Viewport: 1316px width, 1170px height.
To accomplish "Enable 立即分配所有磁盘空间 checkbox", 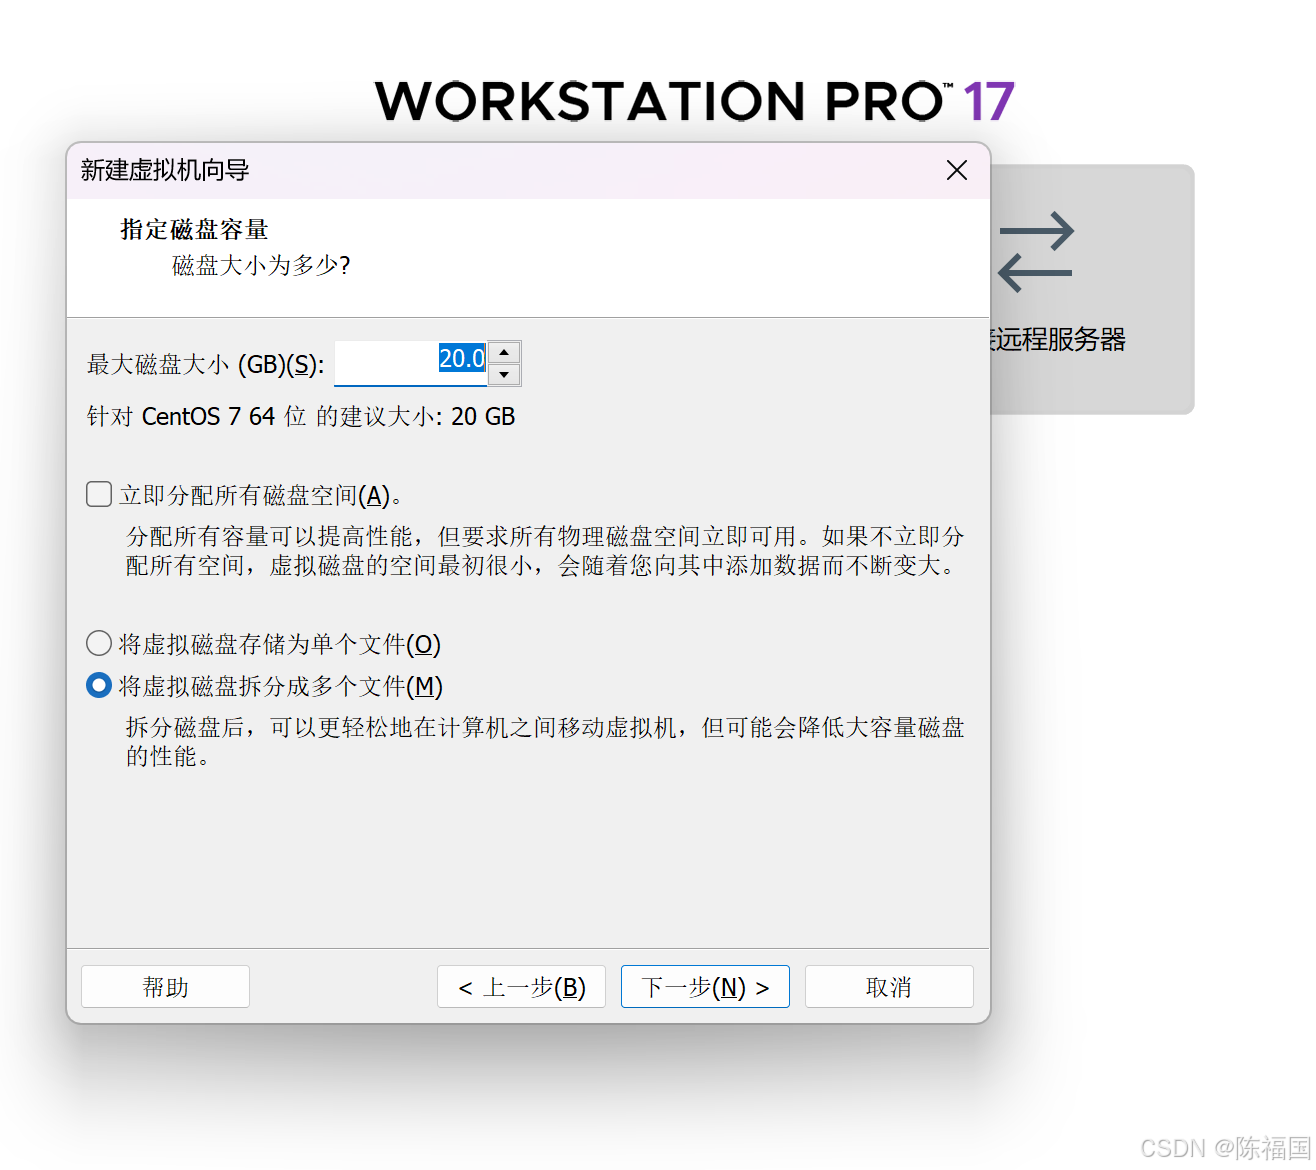I will point(99,494).
